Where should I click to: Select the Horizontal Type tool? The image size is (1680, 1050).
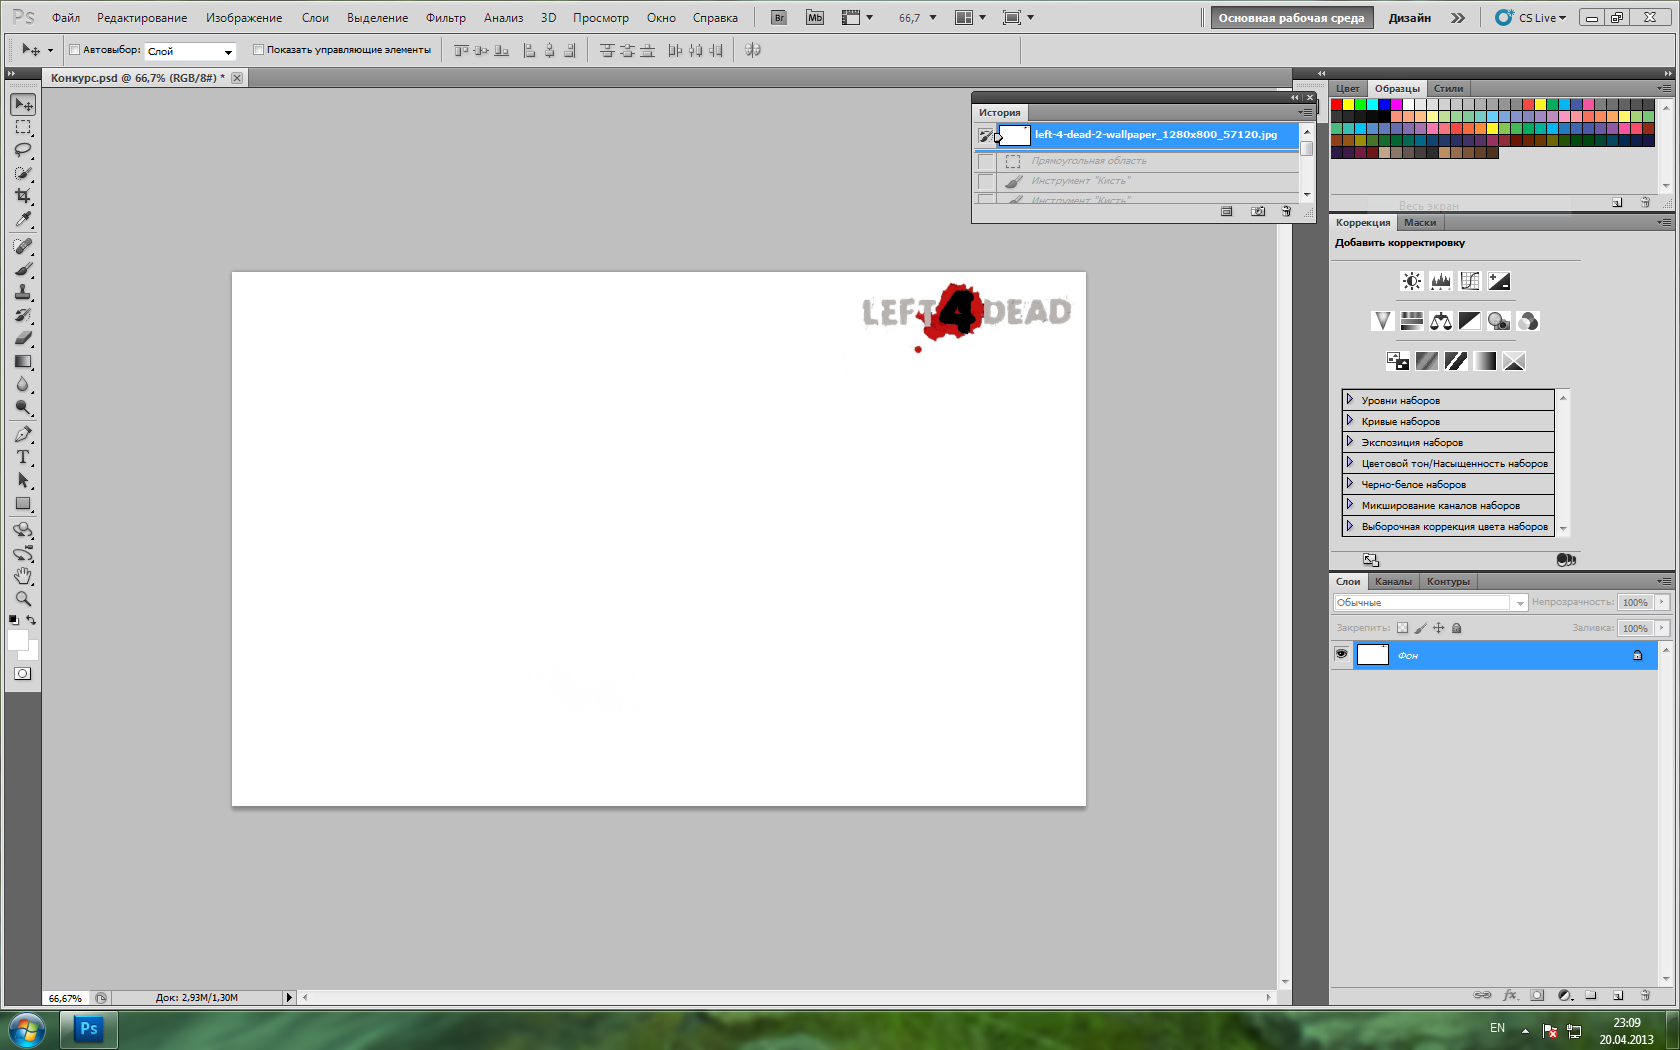[23, 457]
